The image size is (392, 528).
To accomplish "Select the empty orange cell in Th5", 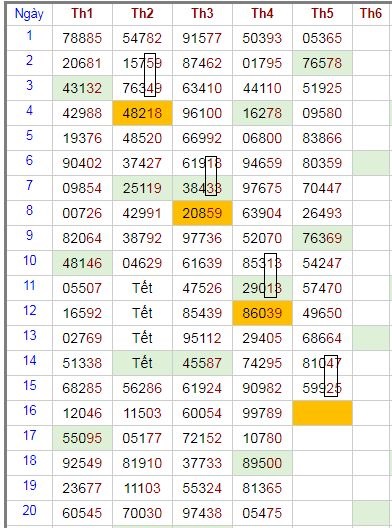I will click(322, 413).
